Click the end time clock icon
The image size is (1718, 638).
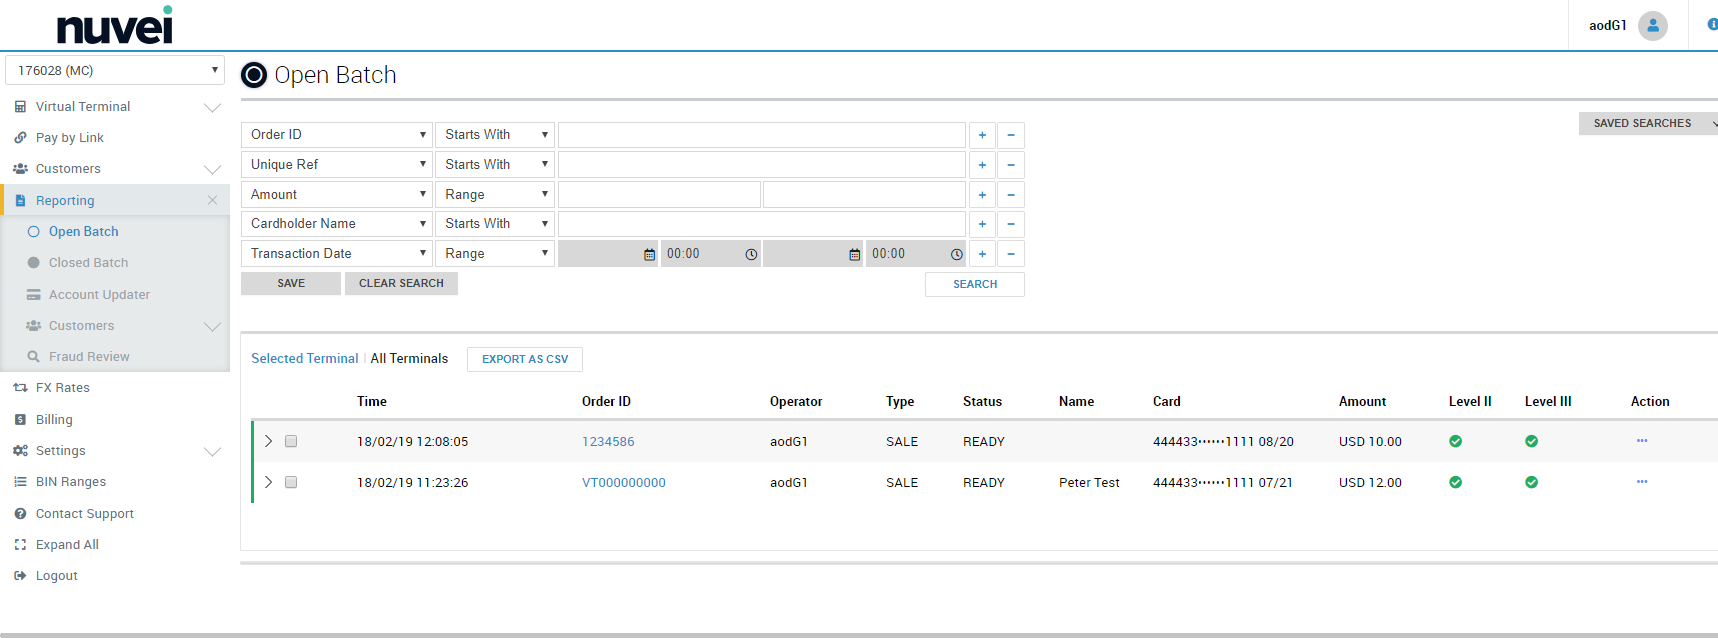click(x=956, y=255)
